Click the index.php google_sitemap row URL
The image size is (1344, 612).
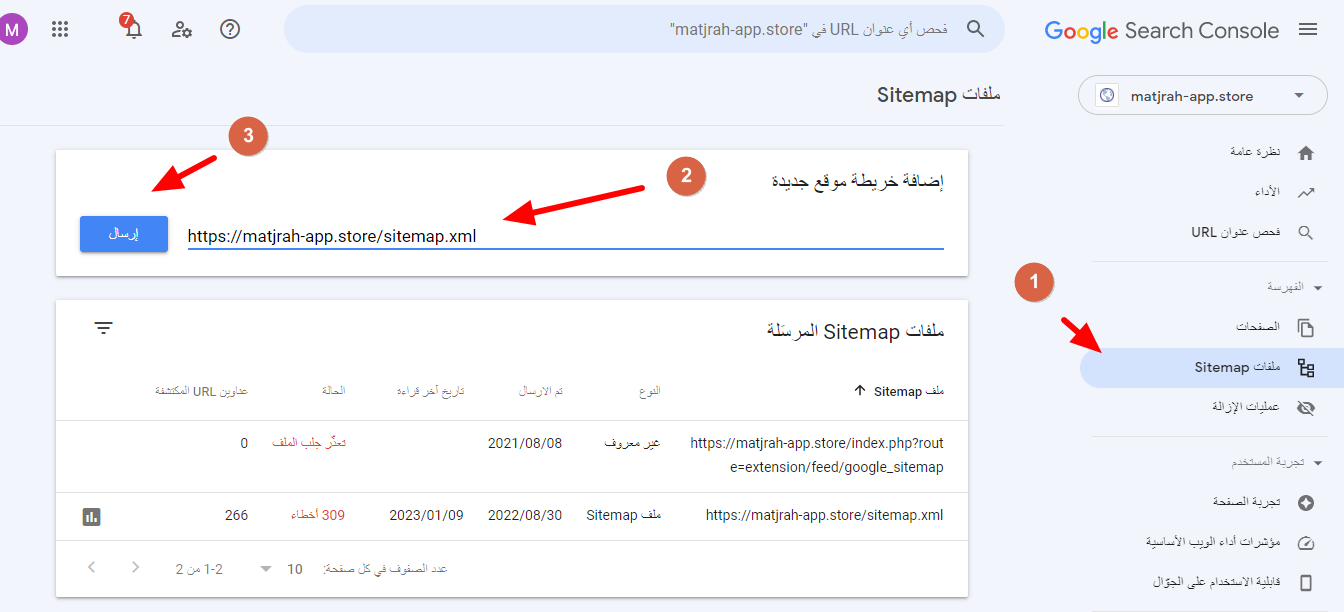(x=817, y=455)
